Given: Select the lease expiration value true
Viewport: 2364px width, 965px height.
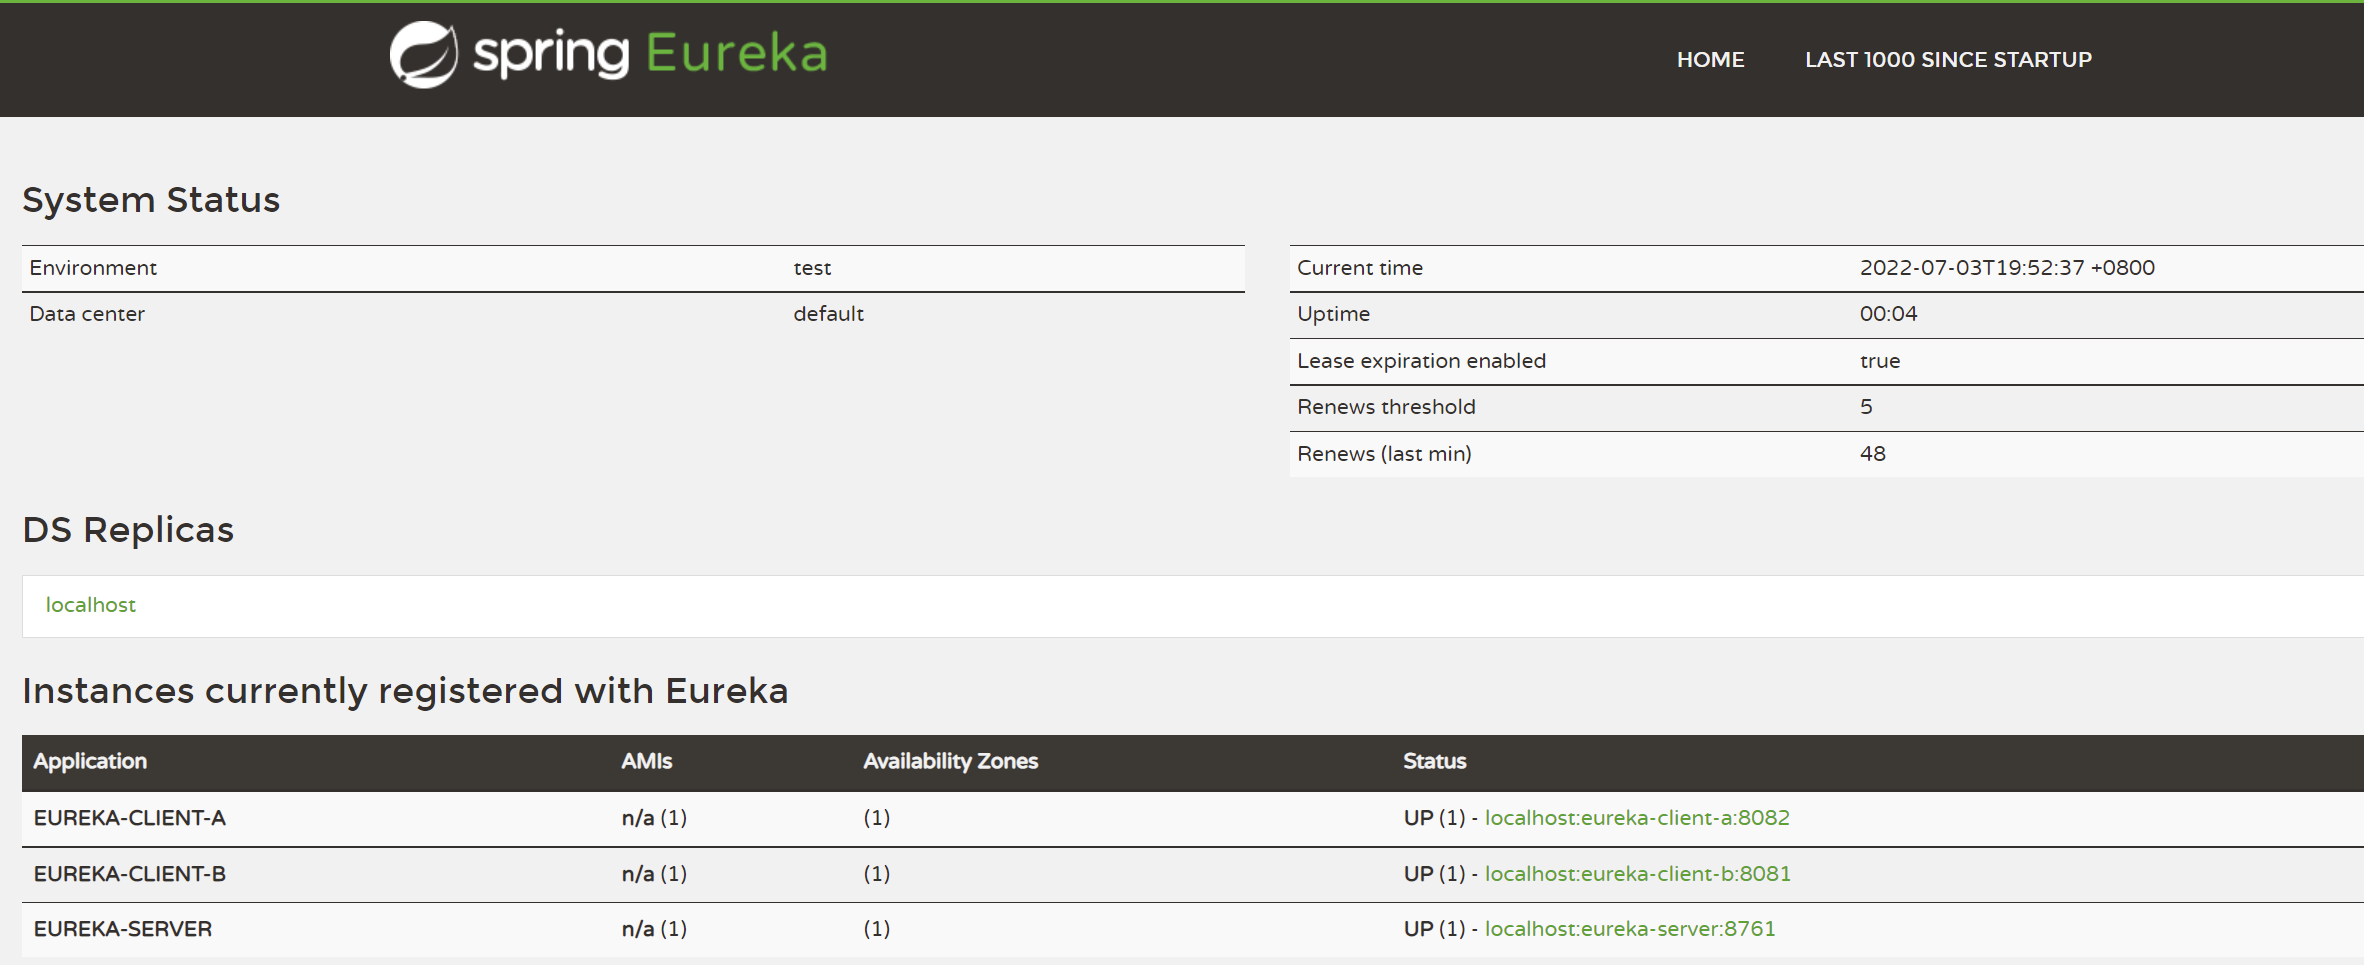Looking at the screenshot, I should 1880,361.
